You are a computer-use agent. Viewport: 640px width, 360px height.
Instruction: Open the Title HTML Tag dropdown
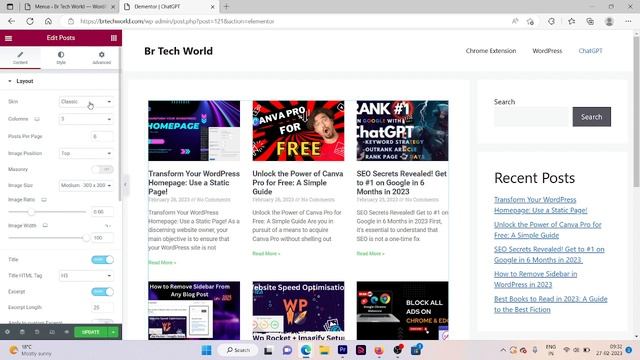pyautogui.click(x=86, y=276)
